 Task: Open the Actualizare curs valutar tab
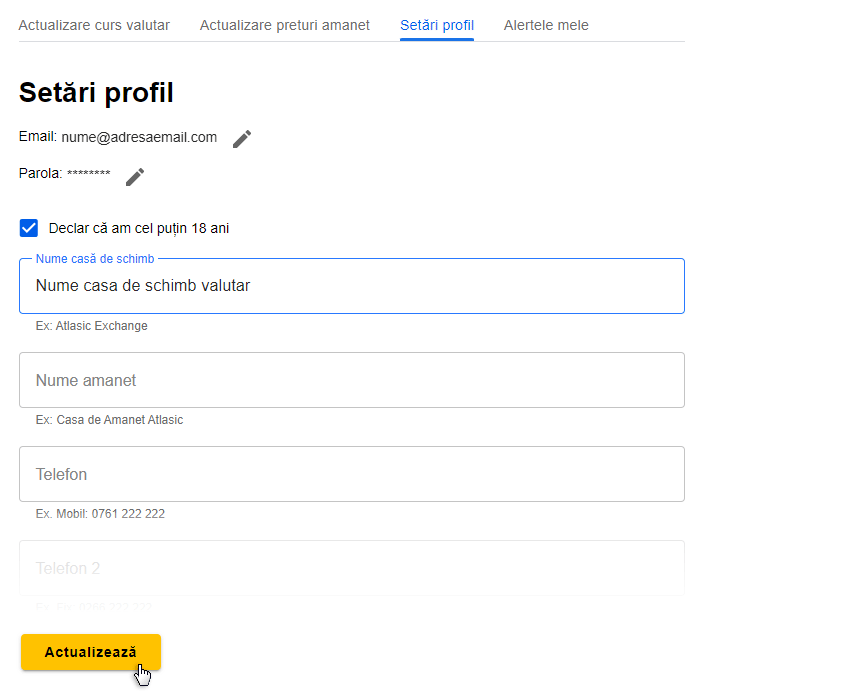point(94,25)
